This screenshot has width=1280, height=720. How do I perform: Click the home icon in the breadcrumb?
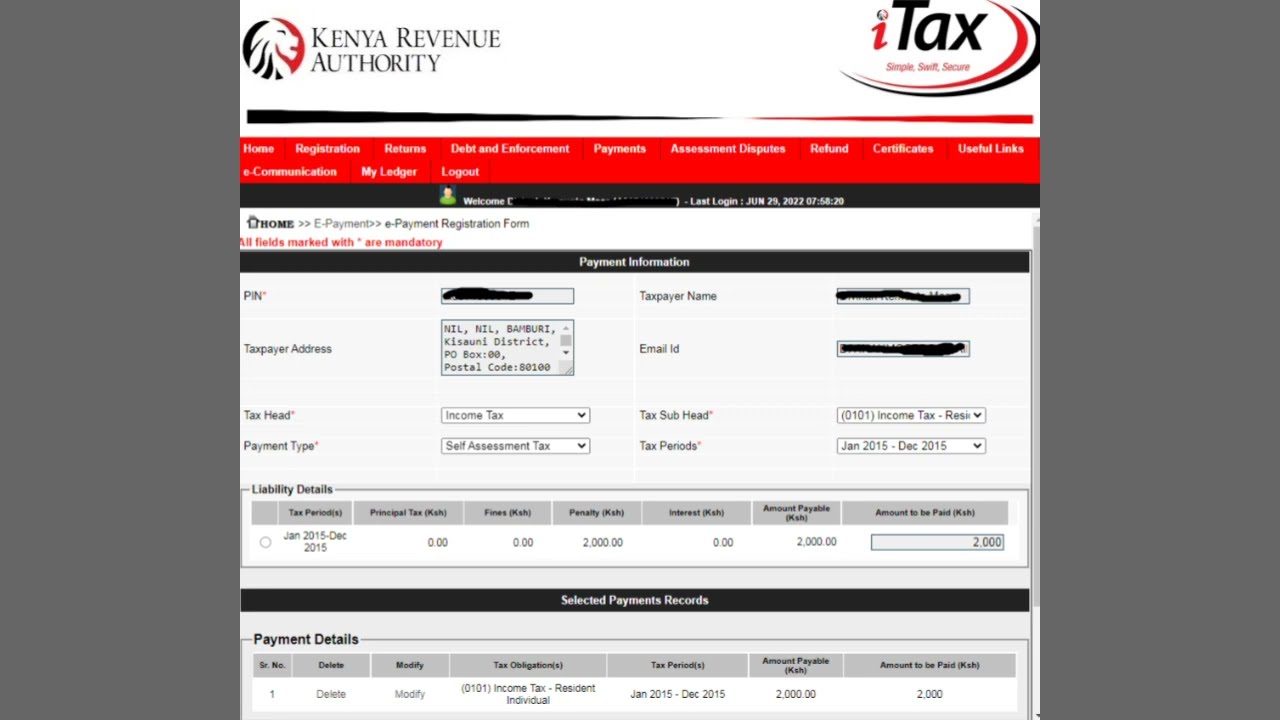pos(253,222)
